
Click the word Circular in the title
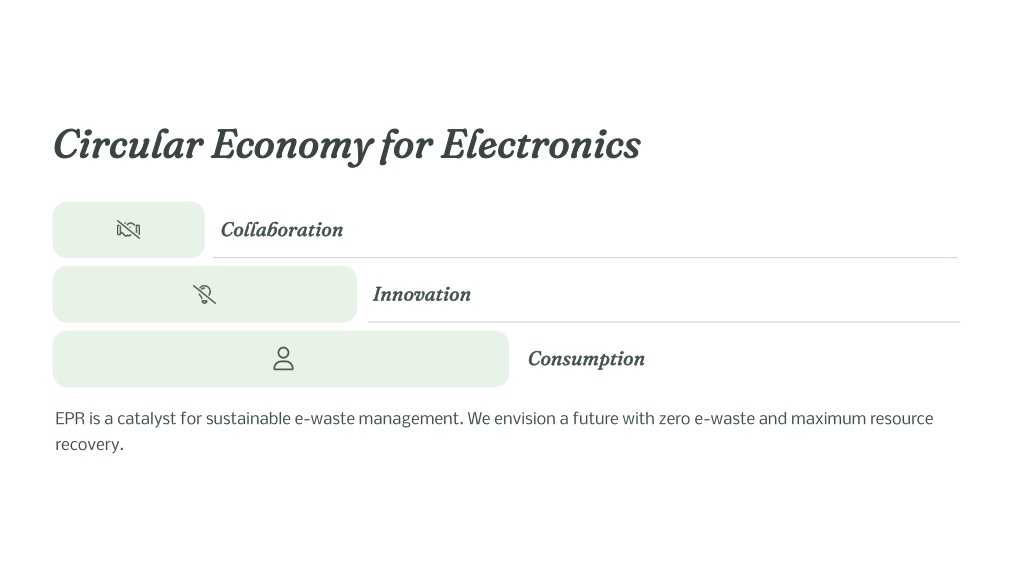pos(129,144)
